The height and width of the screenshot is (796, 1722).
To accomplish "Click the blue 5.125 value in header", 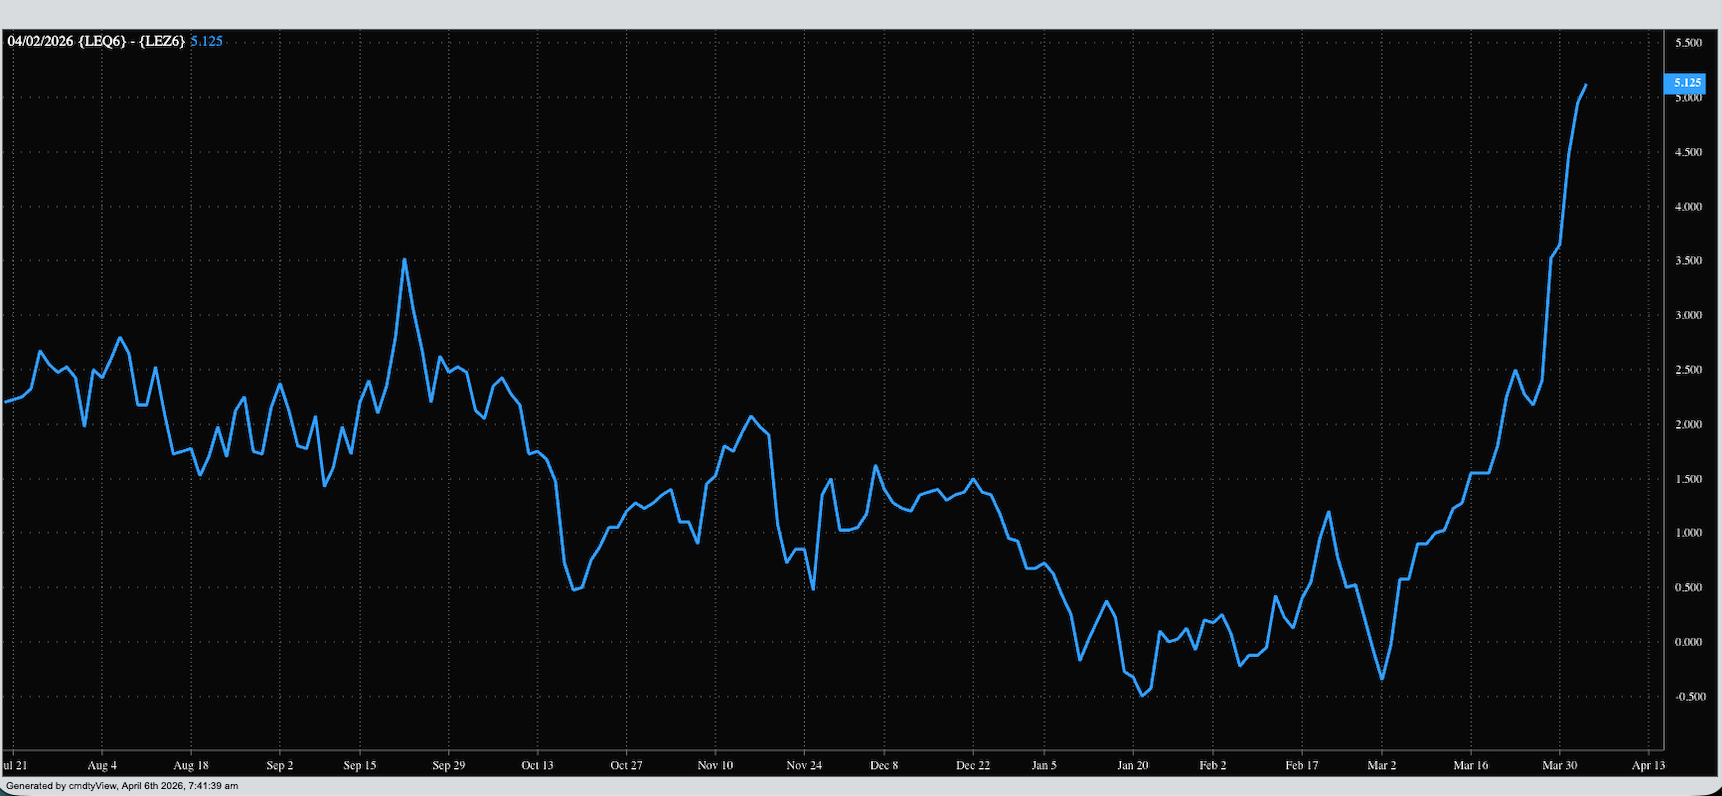I will [206, 41].
